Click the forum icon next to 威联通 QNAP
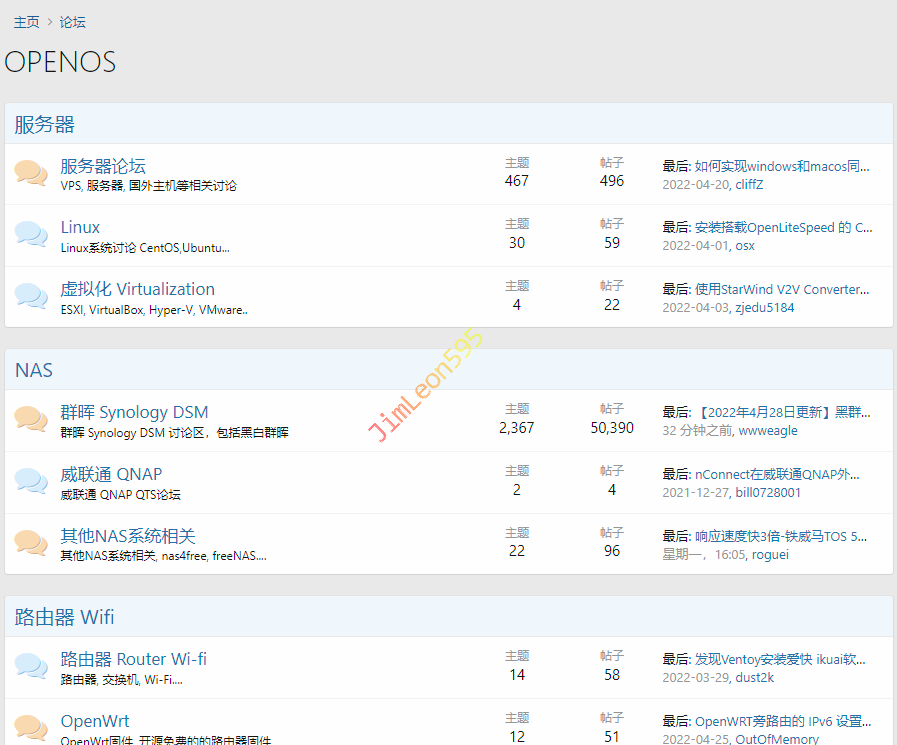The image size is (897, 745). pos(31,482)
